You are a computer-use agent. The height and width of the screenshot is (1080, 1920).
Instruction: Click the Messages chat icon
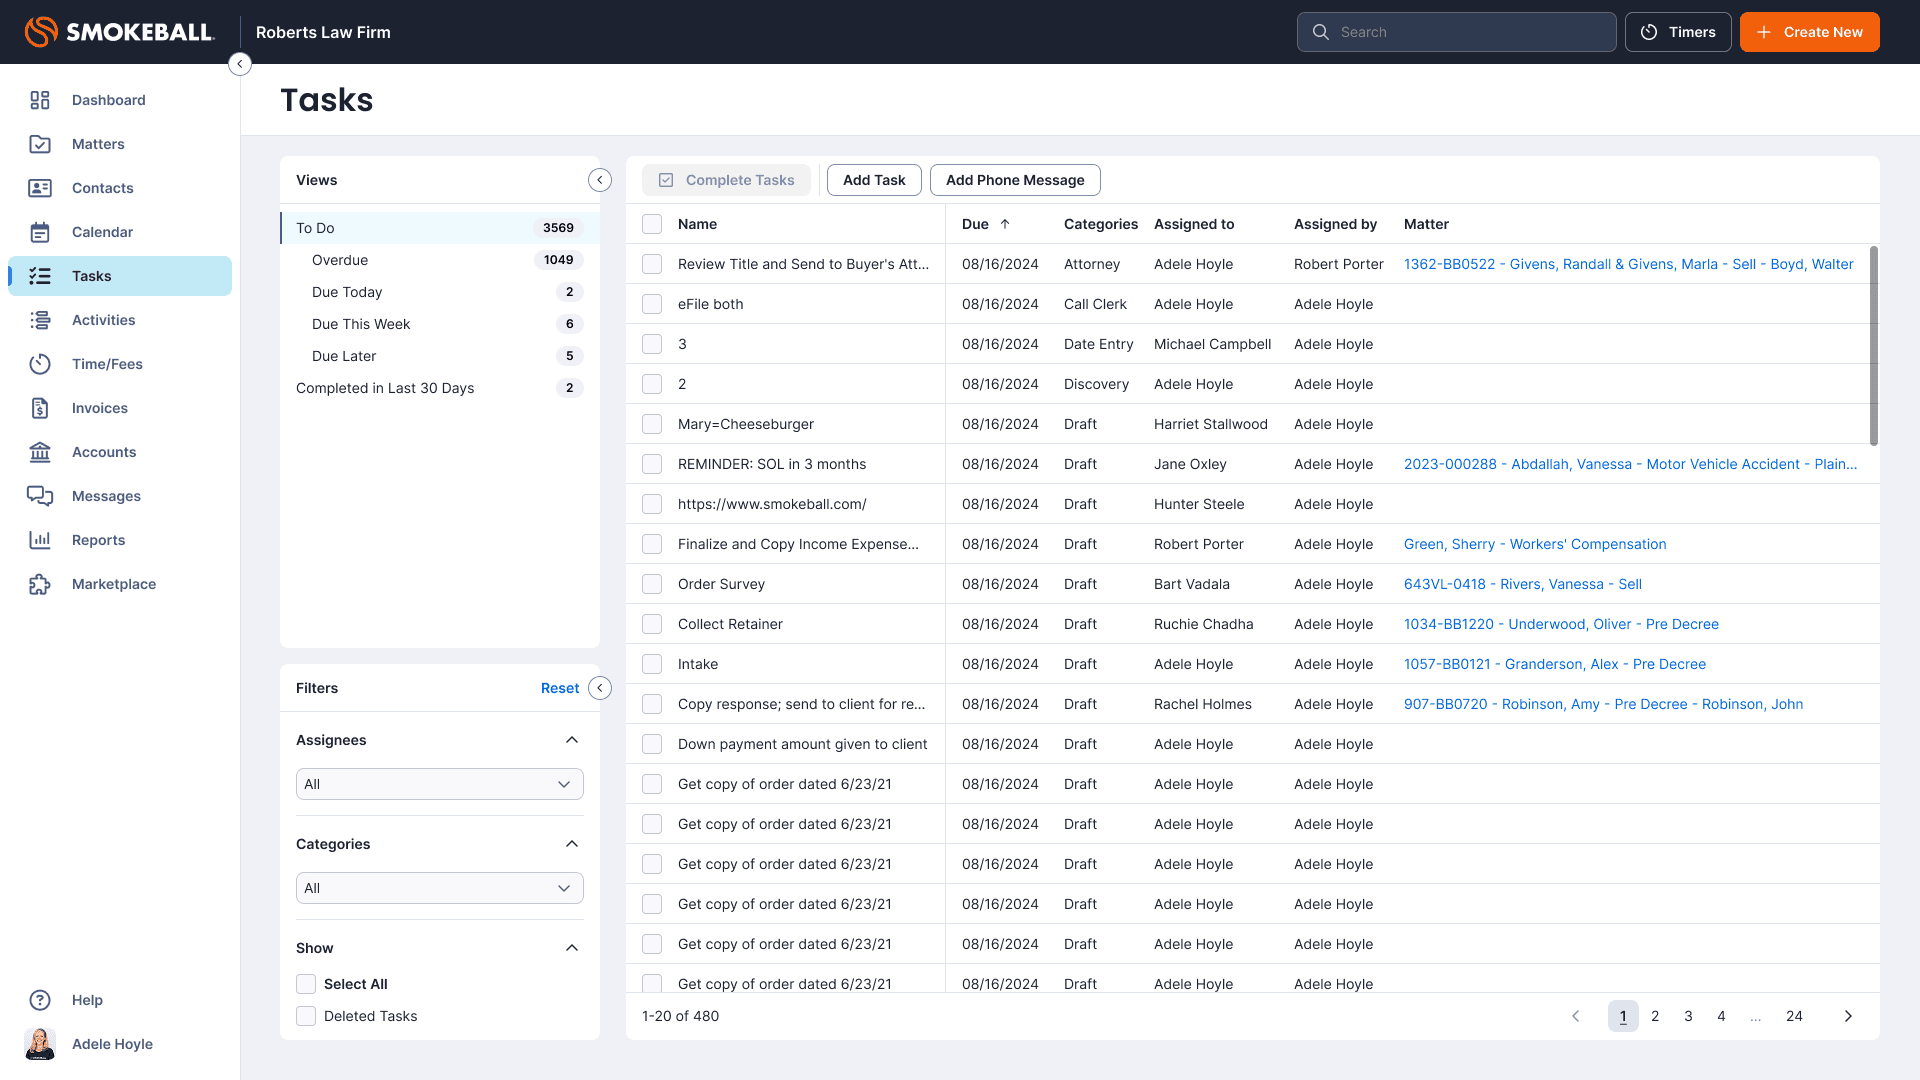40,496
